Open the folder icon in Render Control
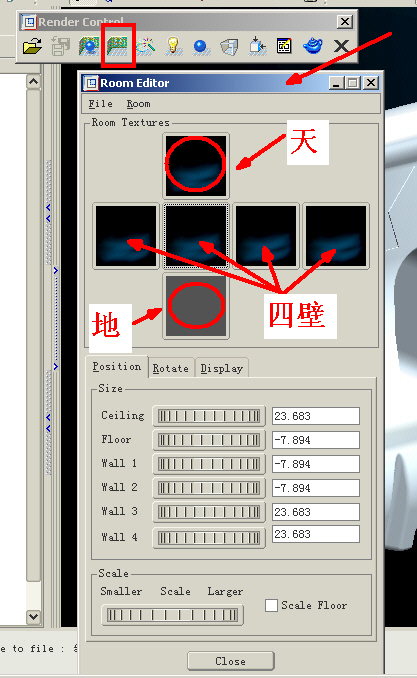417x678 pixels. click(32, 46)
